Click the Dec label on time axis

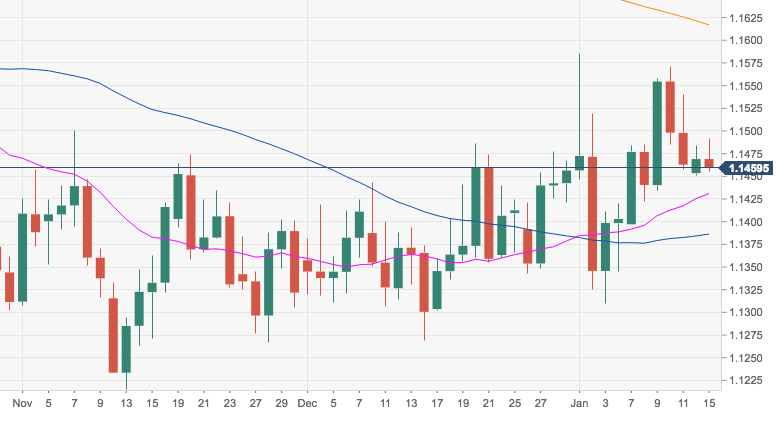pos(307,403)
